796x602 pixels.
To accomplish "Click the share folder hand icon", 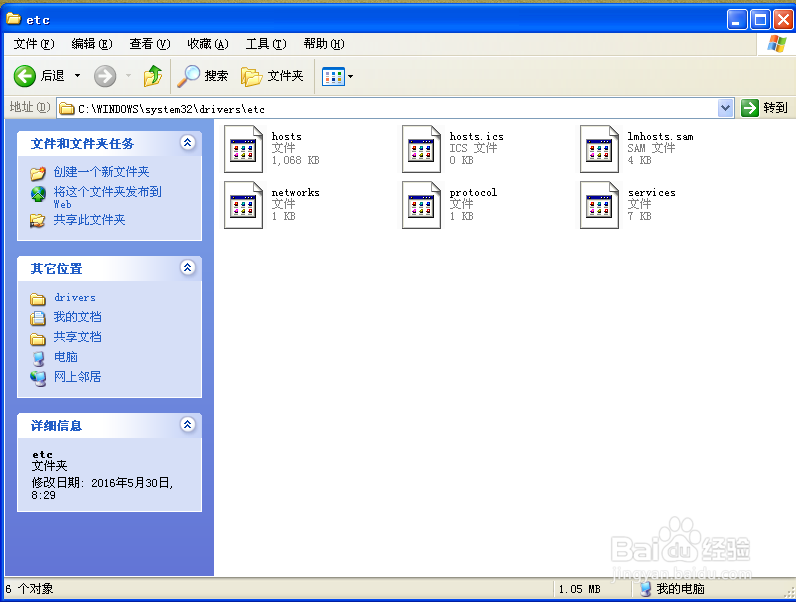I will coord(38,221).
